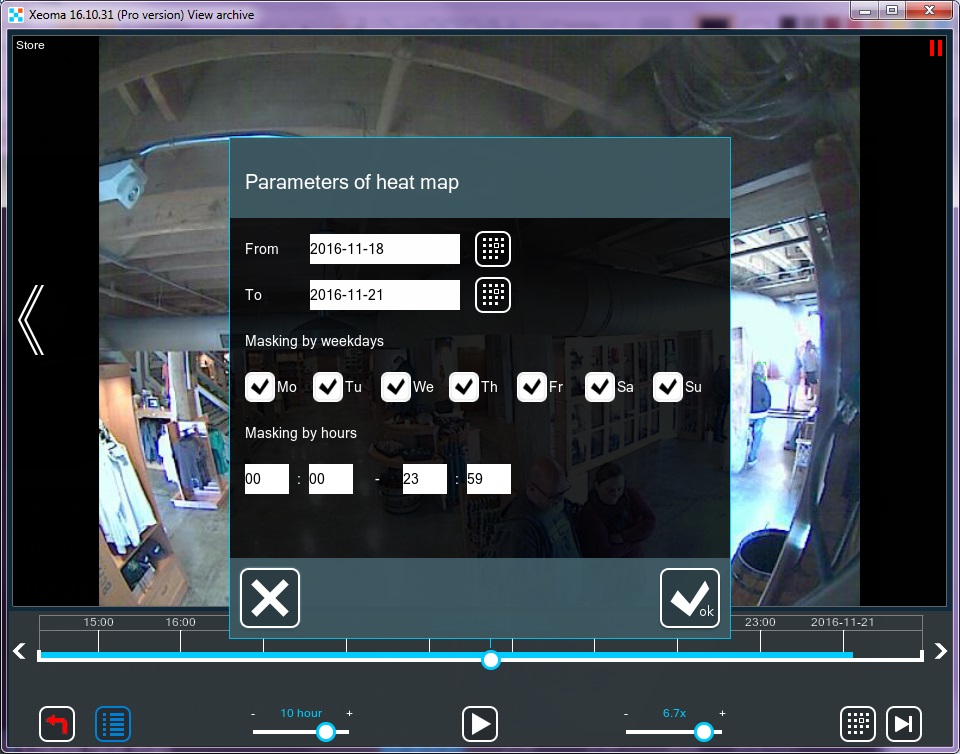The height and width of the screenshot is (754, 960).
Task: Disable the Fr weekday checkbox
Action: pyautogui.click(x=531, y=387)
